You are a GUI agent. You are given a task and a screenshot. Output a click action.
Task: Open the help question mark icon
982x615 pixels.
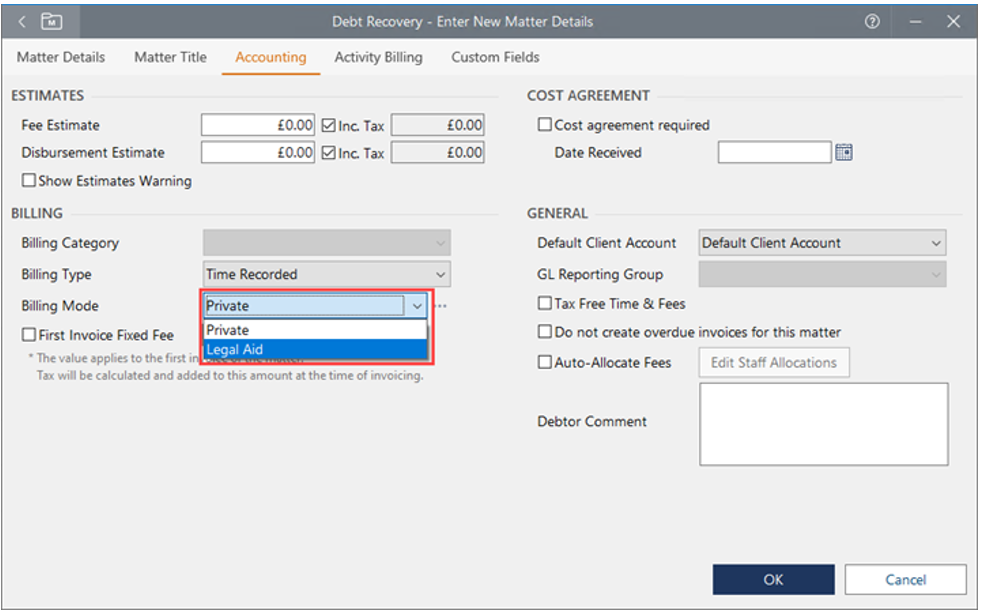(x=872, y=21)
